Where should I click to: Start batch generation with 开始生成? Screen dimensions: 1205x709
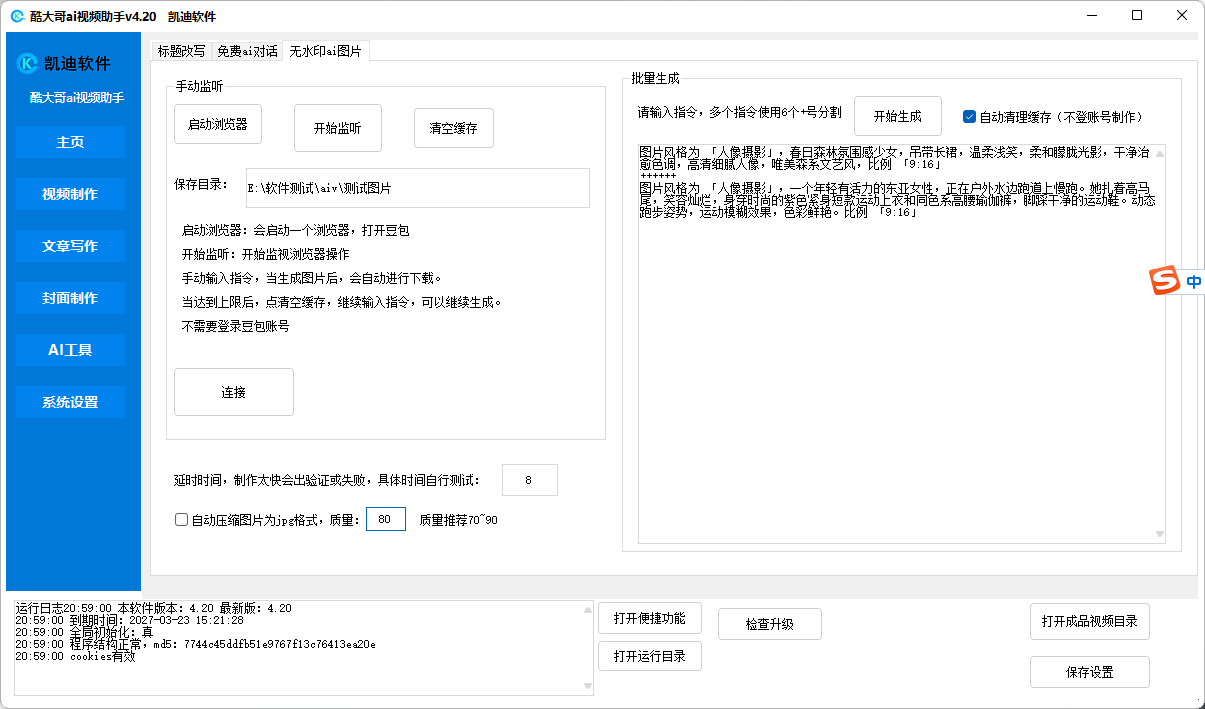point(900,115)
